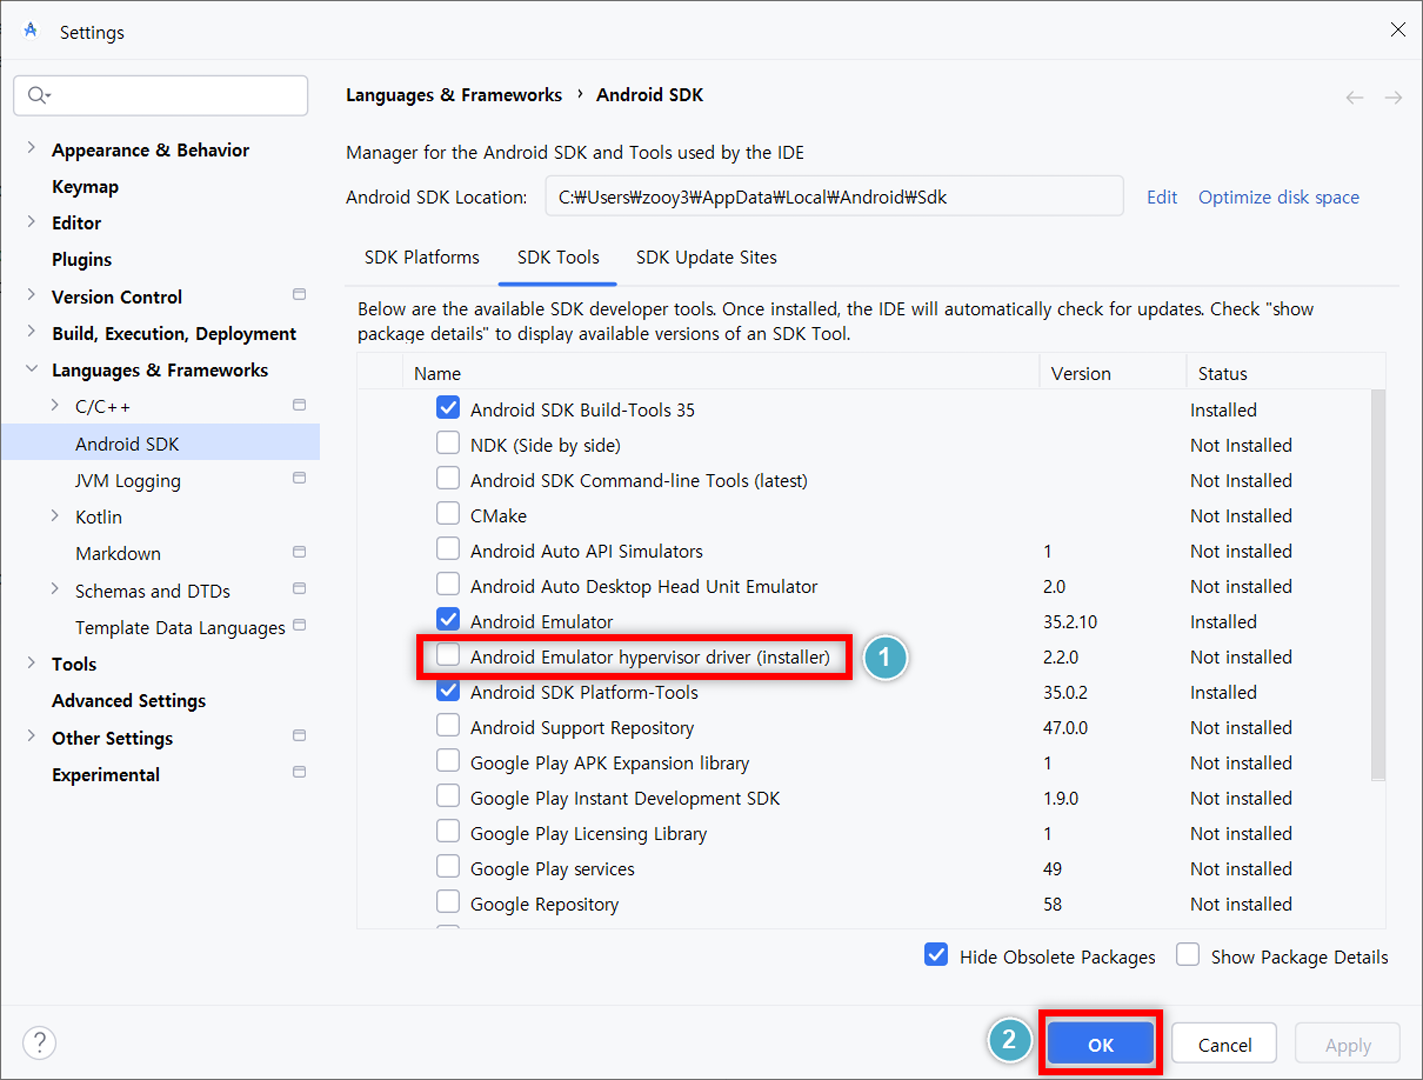Click project-level icon beside JVM Logging

299,478
